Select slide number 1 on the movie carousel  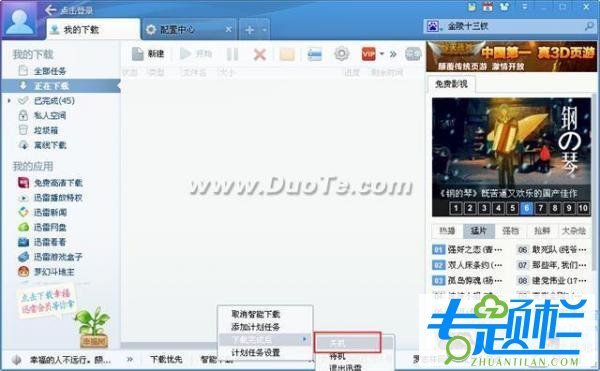pyautogui.click(x=455, y=208)
